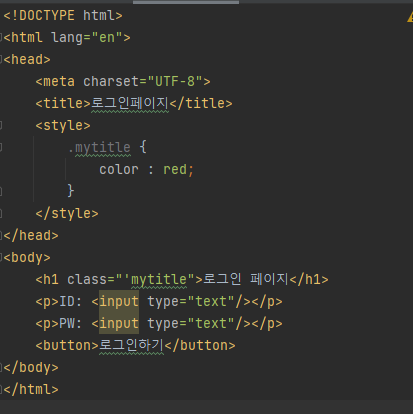Click the opening <title> tag

tap(63, 104)
